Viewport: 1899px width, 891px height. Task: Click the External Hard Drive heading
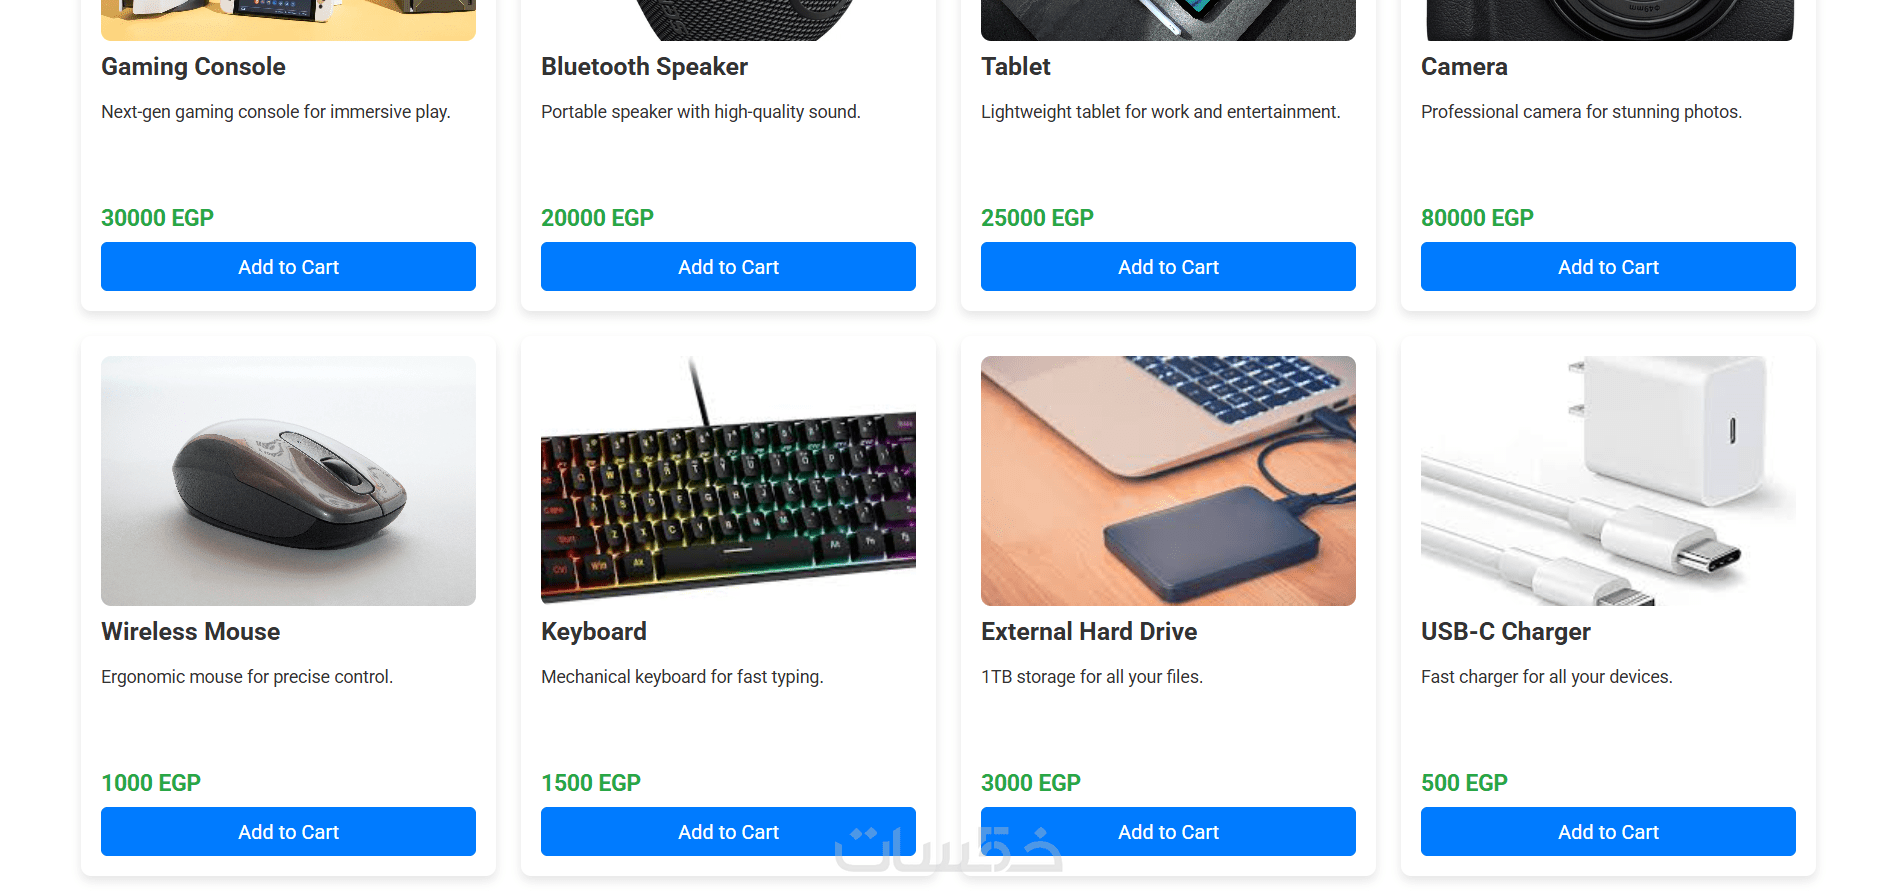click(x=1089, y=632)
